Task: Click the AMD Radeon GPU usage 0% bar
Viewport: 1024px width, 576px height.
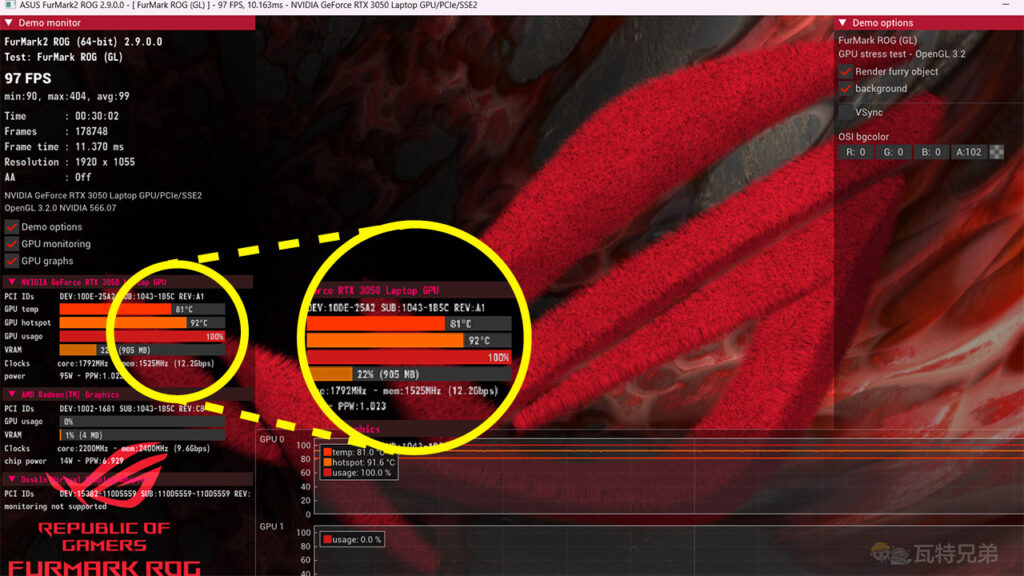Action: [142, 422]
